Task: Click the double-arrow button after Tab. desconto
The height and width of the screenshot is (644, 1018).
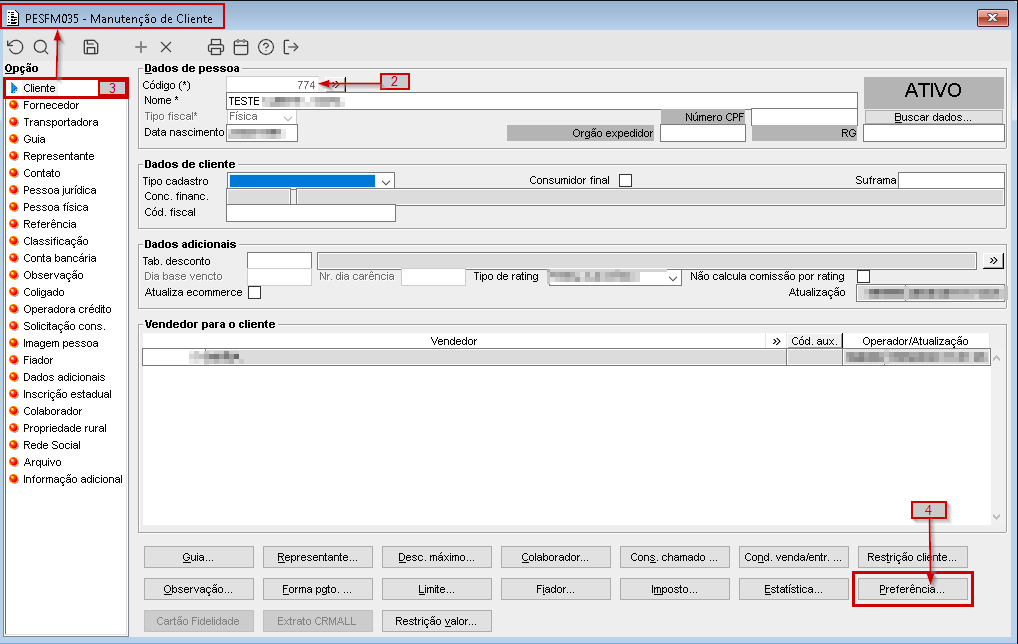Action: coord(993,261)
